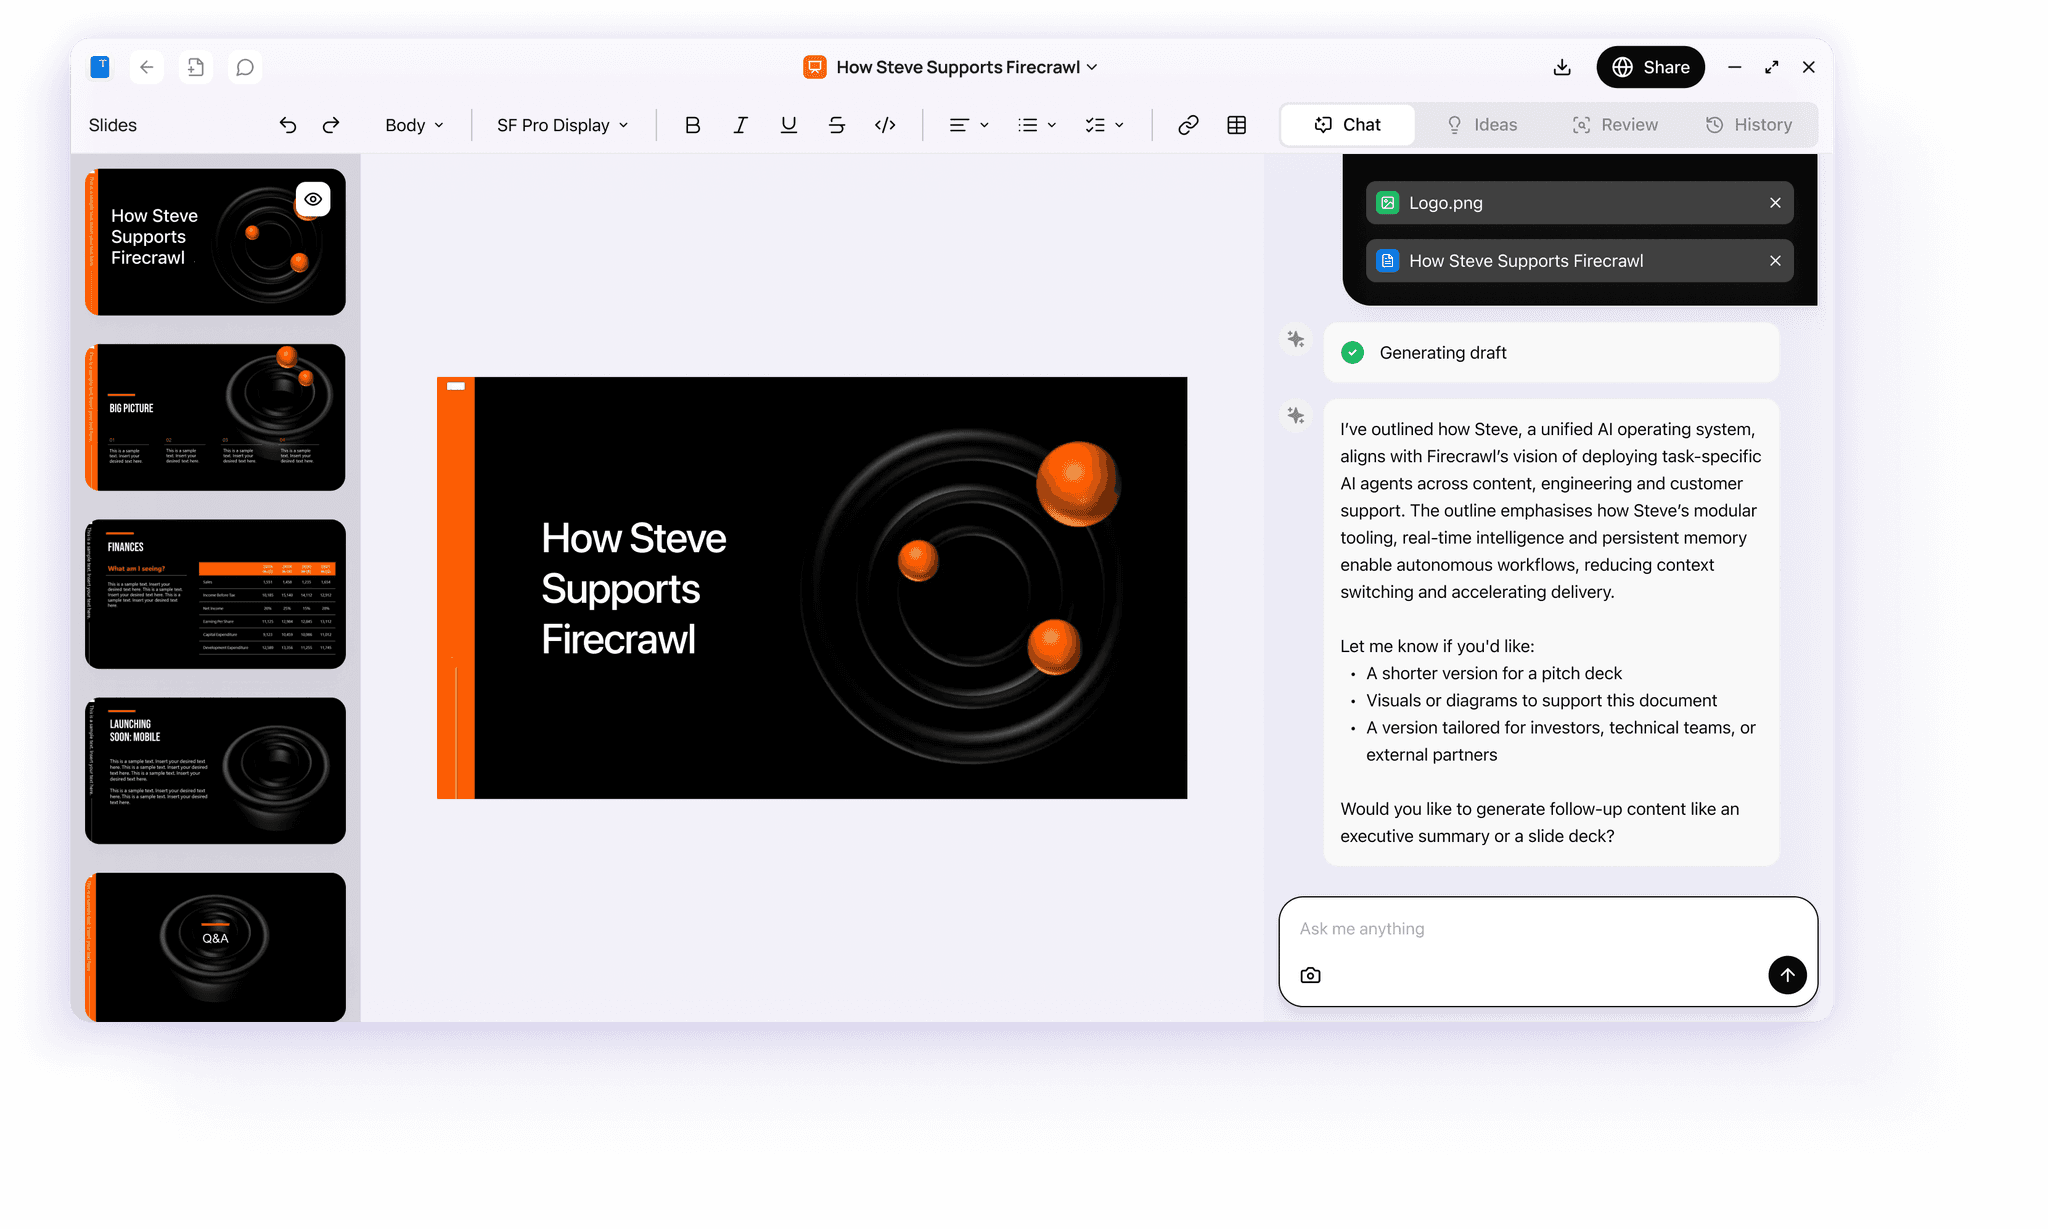Open the bullet list dropdown
2048x1229 pixels.
[1037, 125]
